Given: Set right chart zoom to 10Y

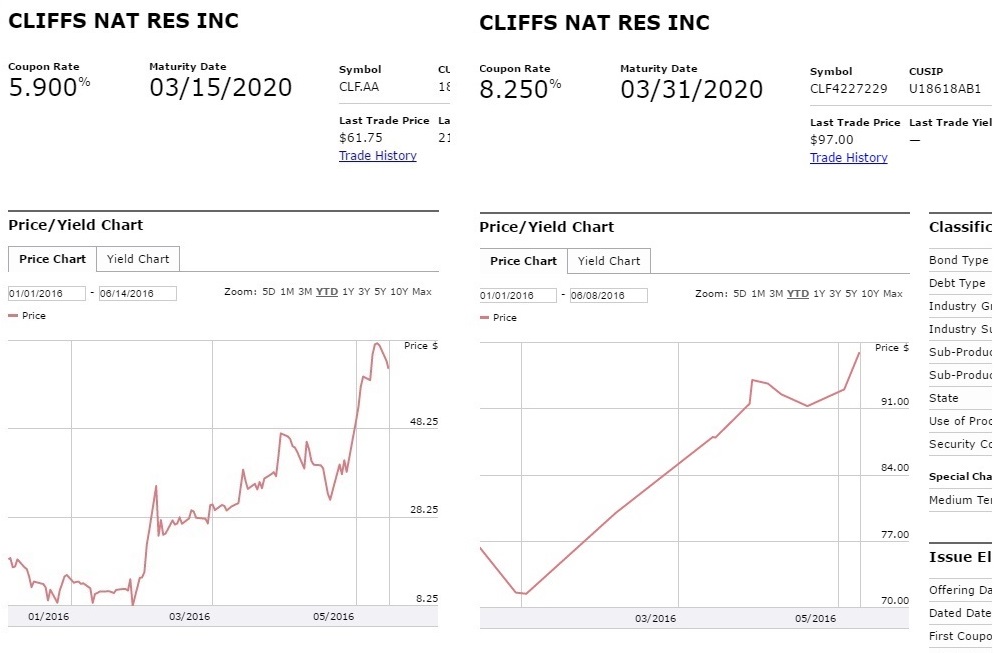Looking at the screenshot, I should (870, 293).
